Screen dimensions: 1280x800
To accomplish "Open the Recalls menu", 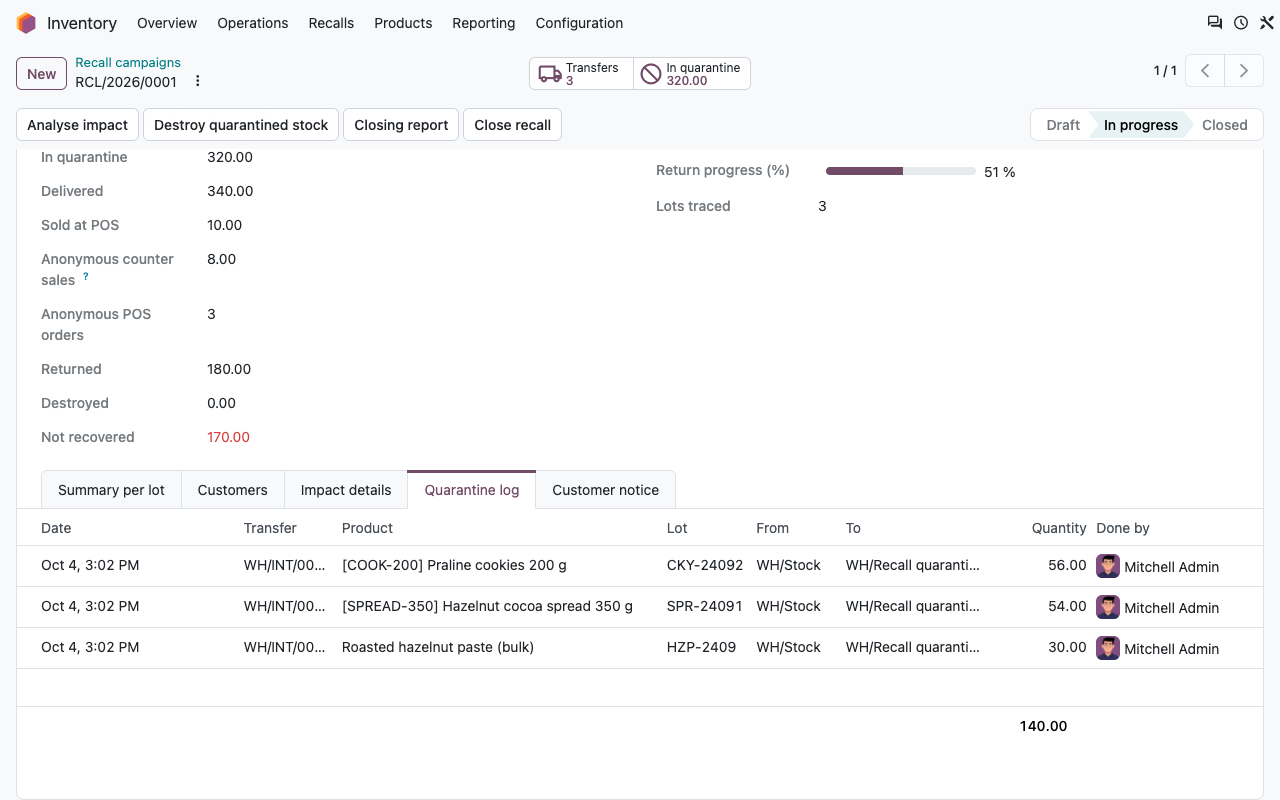I will (331, 23).
